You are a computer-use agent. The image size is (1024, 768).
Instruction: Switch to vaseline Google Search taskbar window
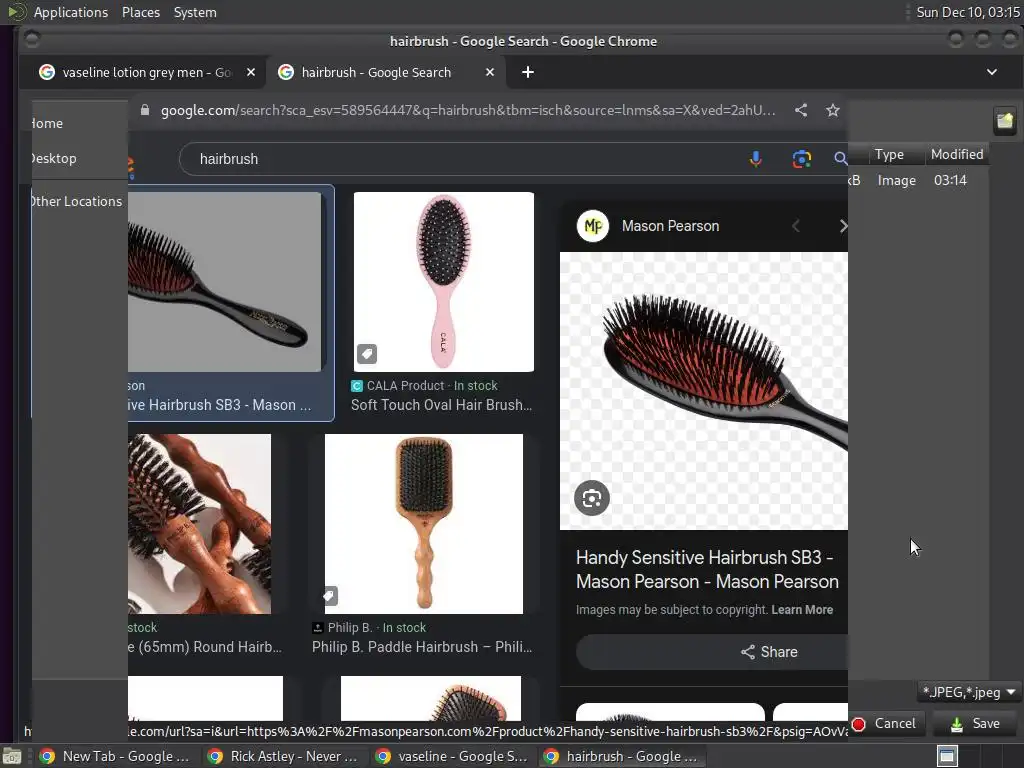tap(452, 756)
